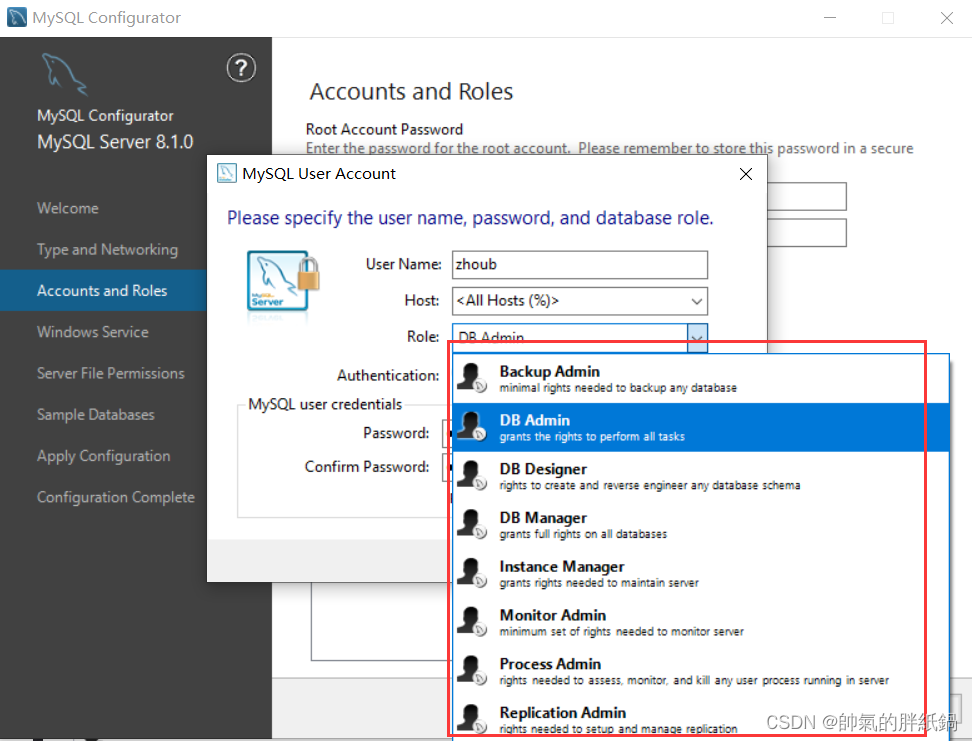
Task: Collapse the Role dropdown arrow
Action: click(697, 338)
